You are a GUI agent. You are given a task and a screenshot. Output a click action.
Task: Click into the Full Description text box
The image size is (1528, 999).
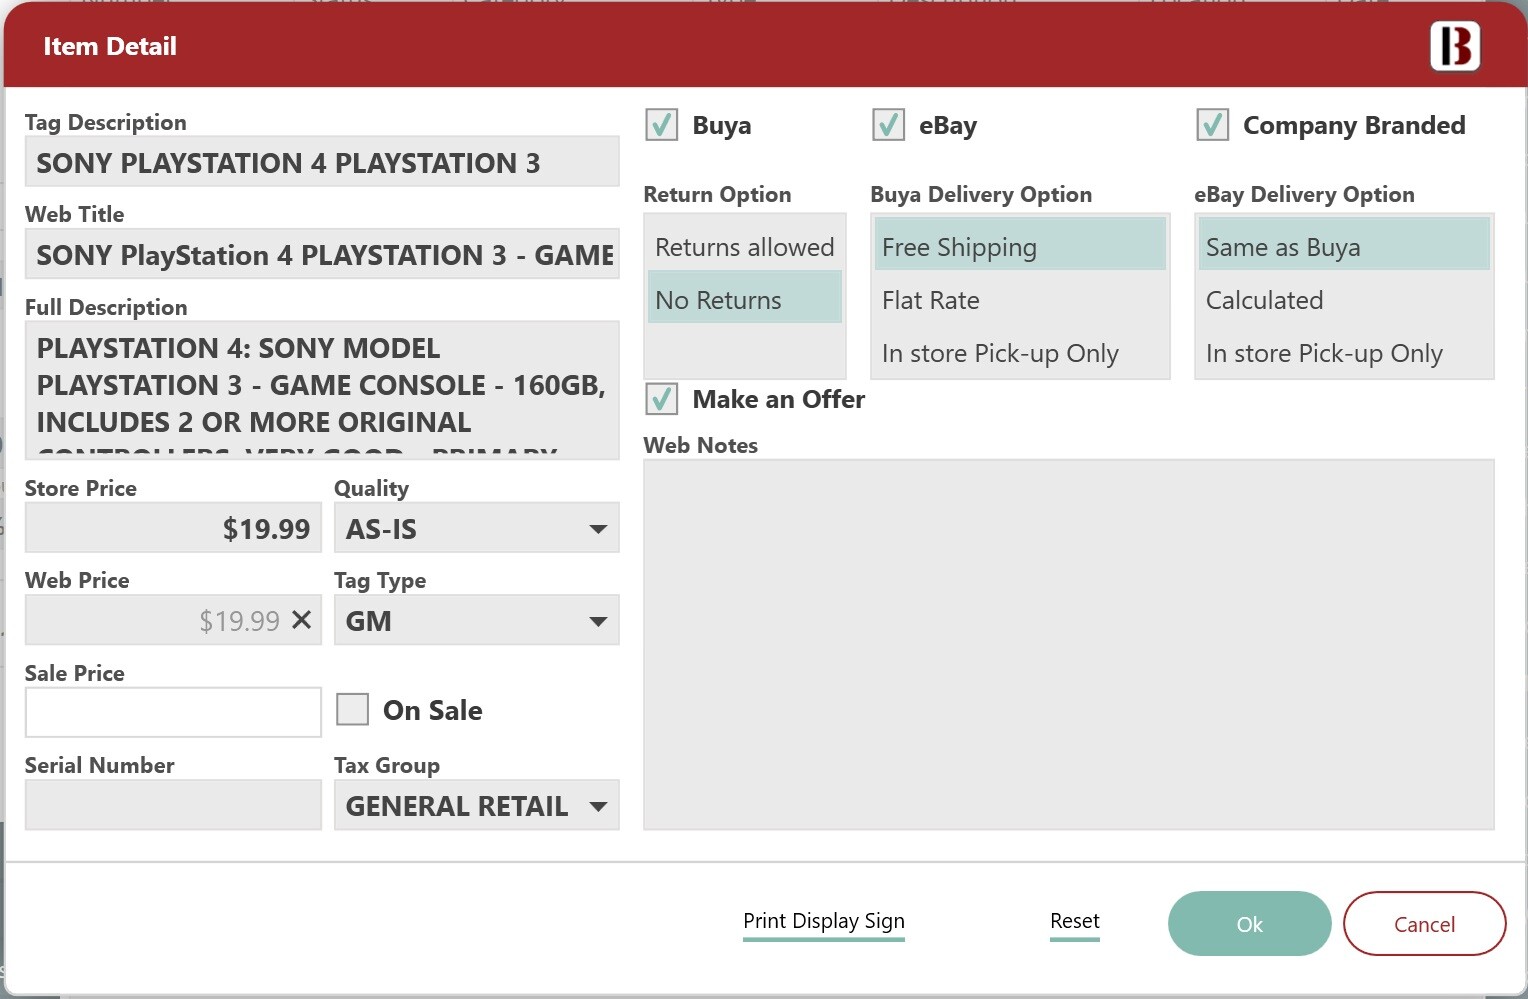coord(322,390)
